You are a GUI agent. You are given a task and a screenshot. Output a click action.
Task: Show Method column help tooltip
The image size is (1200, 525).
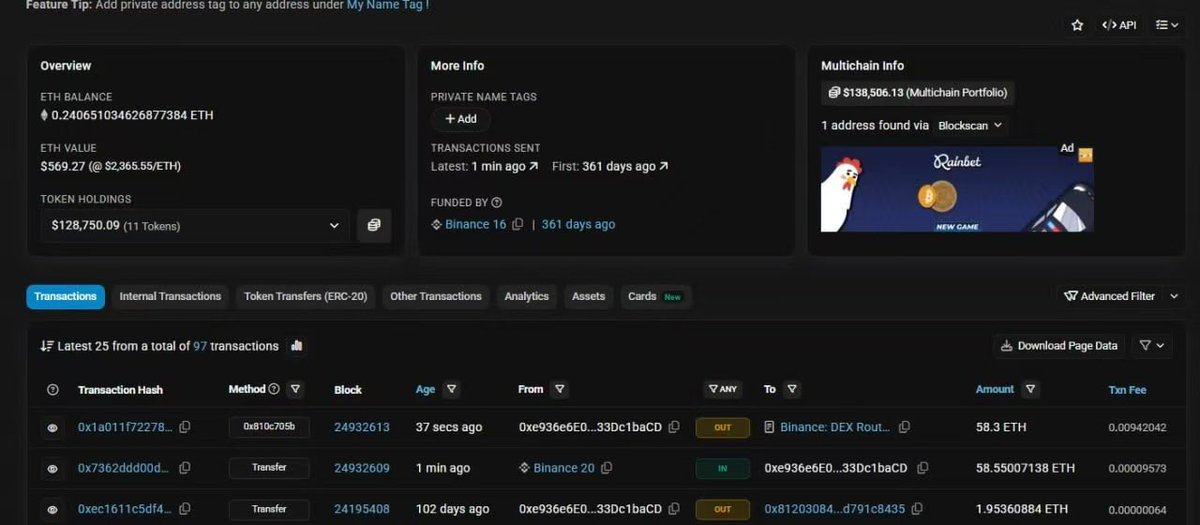pos(275,389)
